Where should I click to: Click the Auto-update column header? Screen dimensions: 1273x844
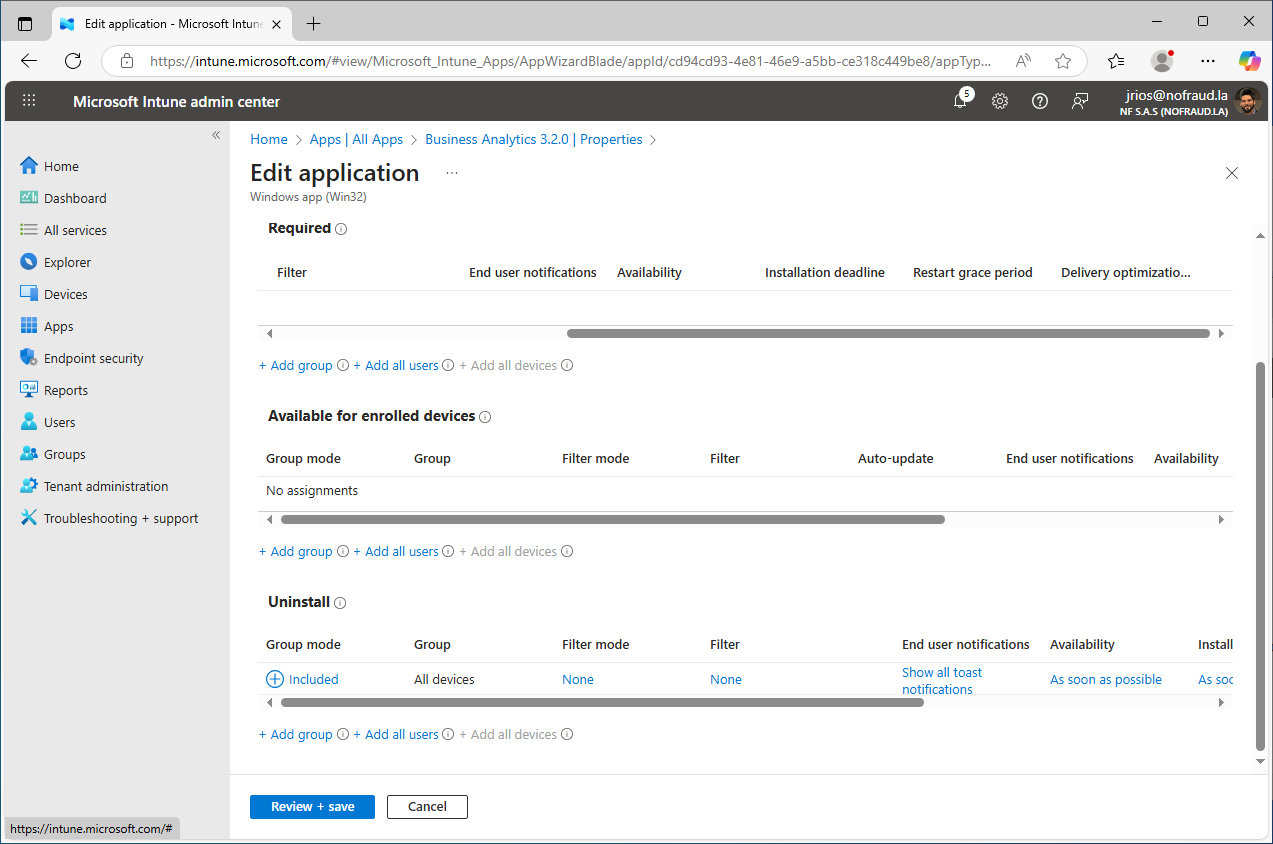(896, 458)
